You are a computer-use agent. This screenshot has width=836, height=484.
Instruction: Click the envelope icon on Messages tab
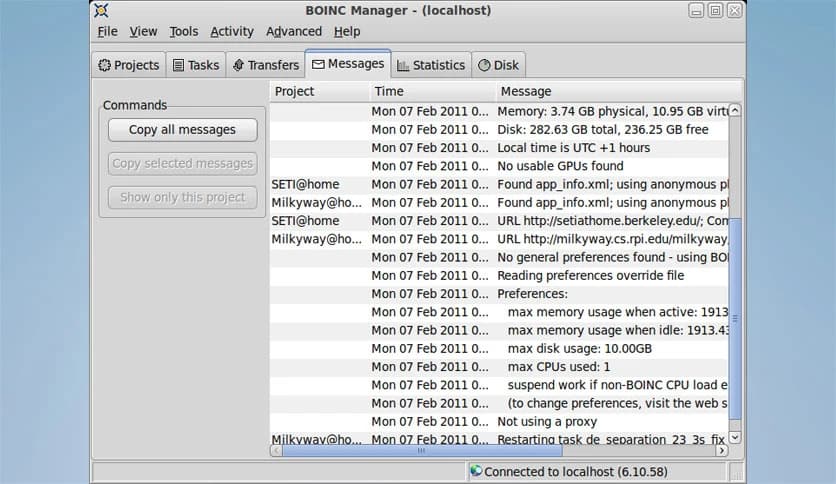coord(318,64)
